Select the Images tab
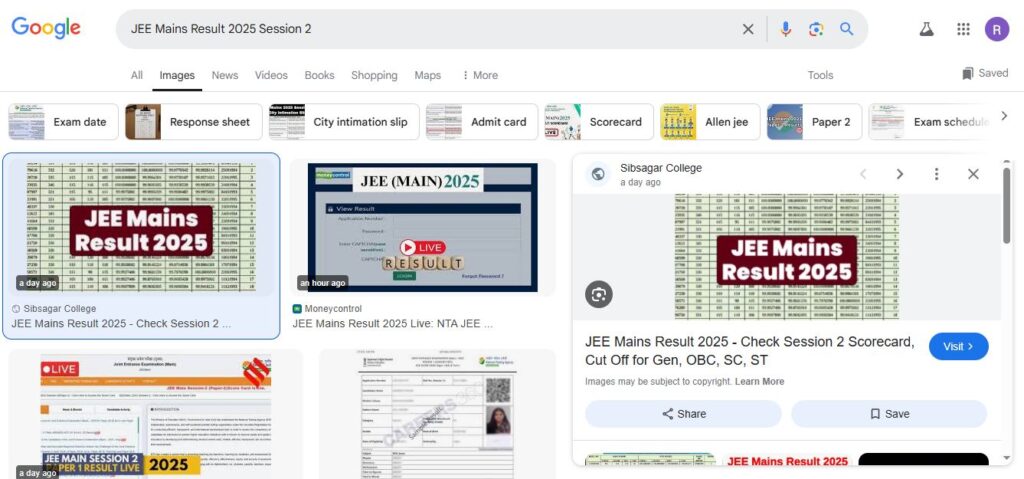 [177, 75]
